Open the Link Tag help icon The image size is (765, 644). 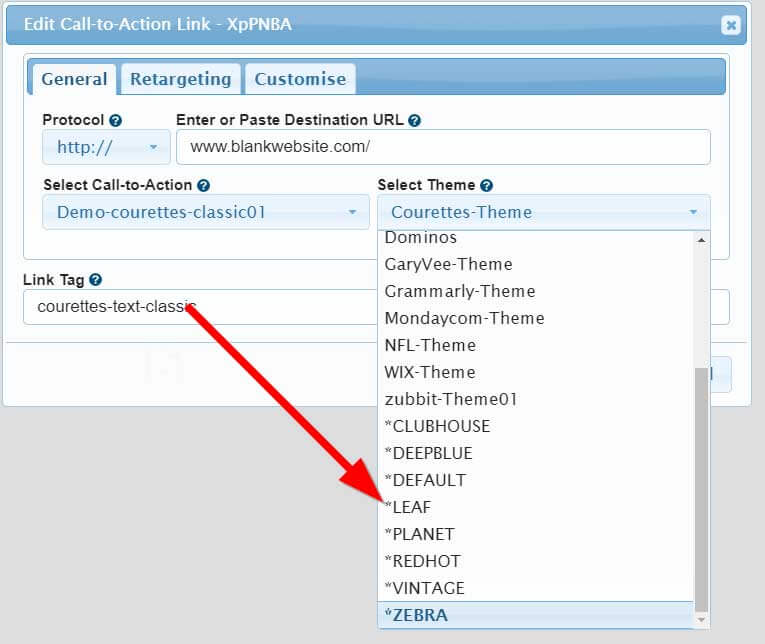click(x=96, y=280)
